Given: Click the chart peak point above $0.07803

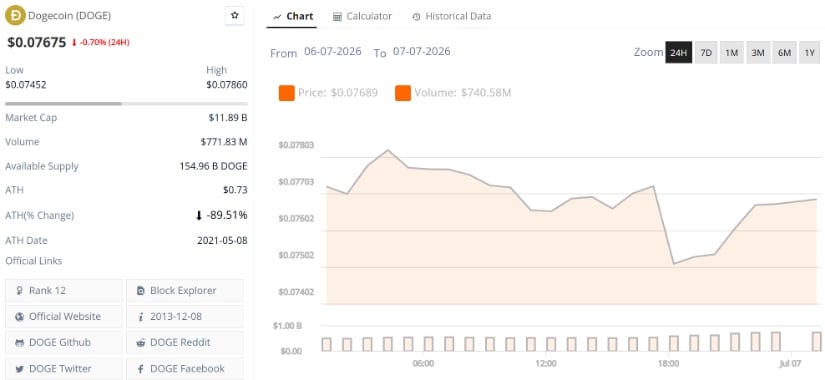Looking at the screenshot, I should tap(388, 150).
